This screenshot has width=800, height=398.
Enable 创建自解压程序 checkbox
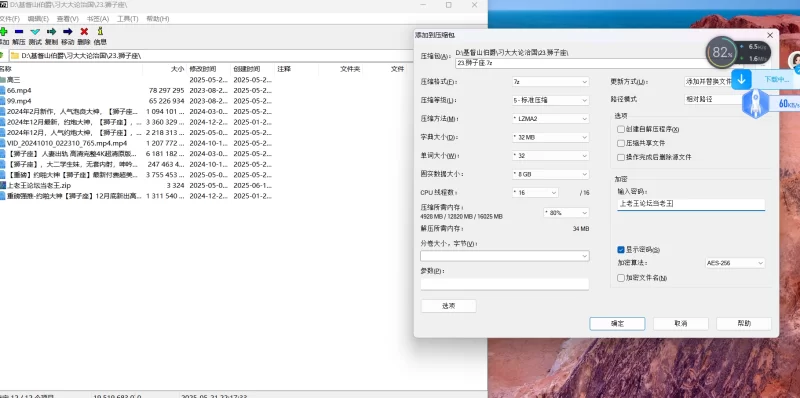[x=621, y=130]
